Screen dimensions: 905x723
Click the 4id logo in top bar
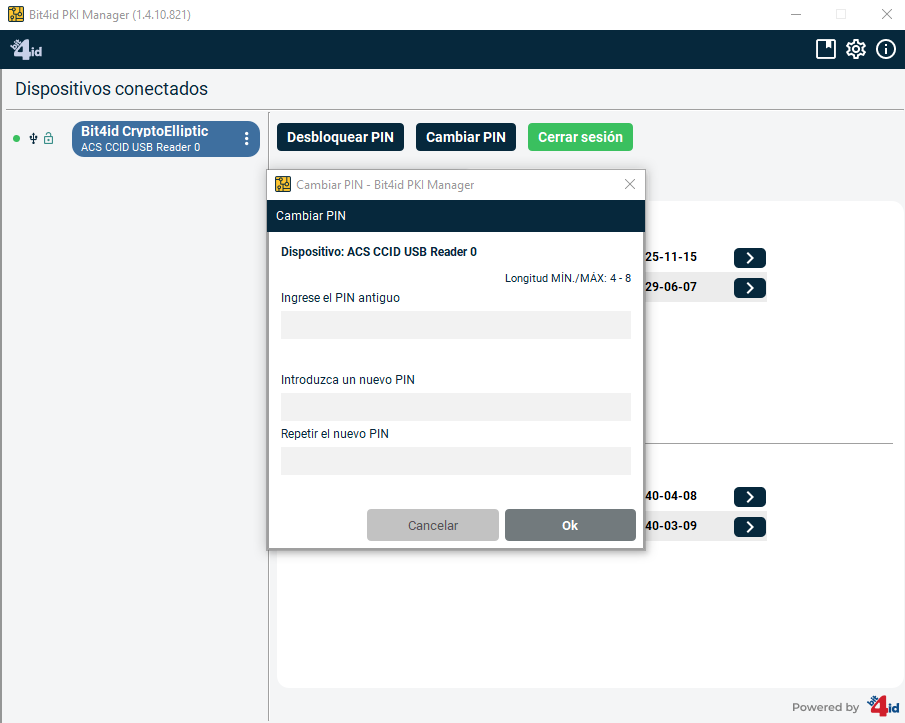[26, 50]
